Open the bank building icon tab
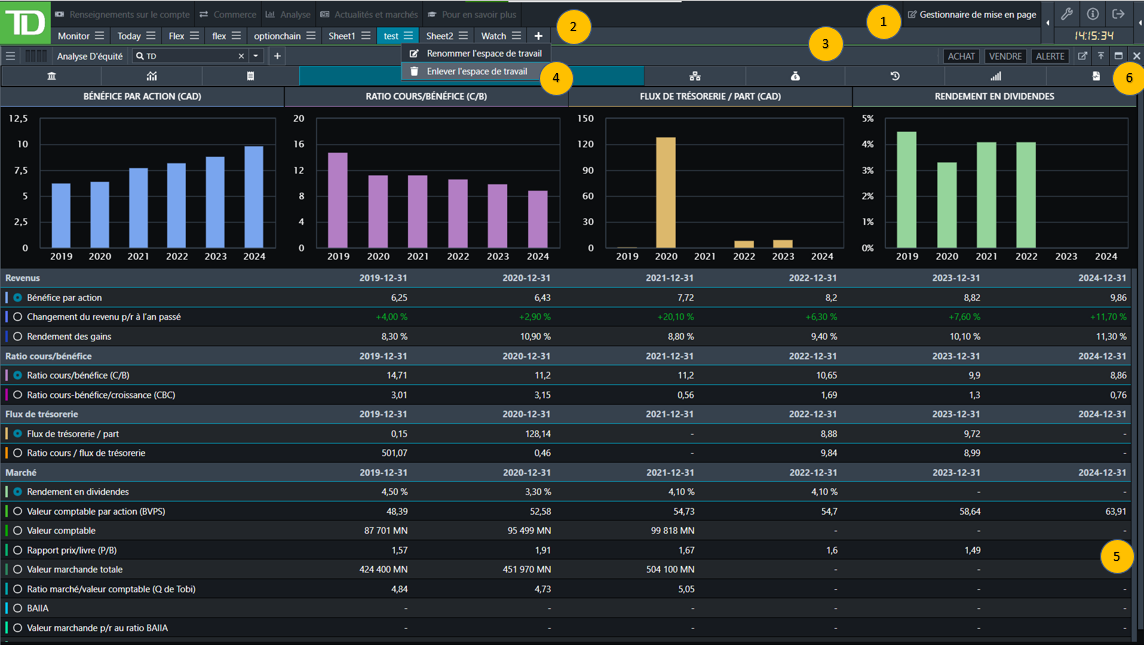The height and width of the screenshot is (645, 1144). click(51, 76)
